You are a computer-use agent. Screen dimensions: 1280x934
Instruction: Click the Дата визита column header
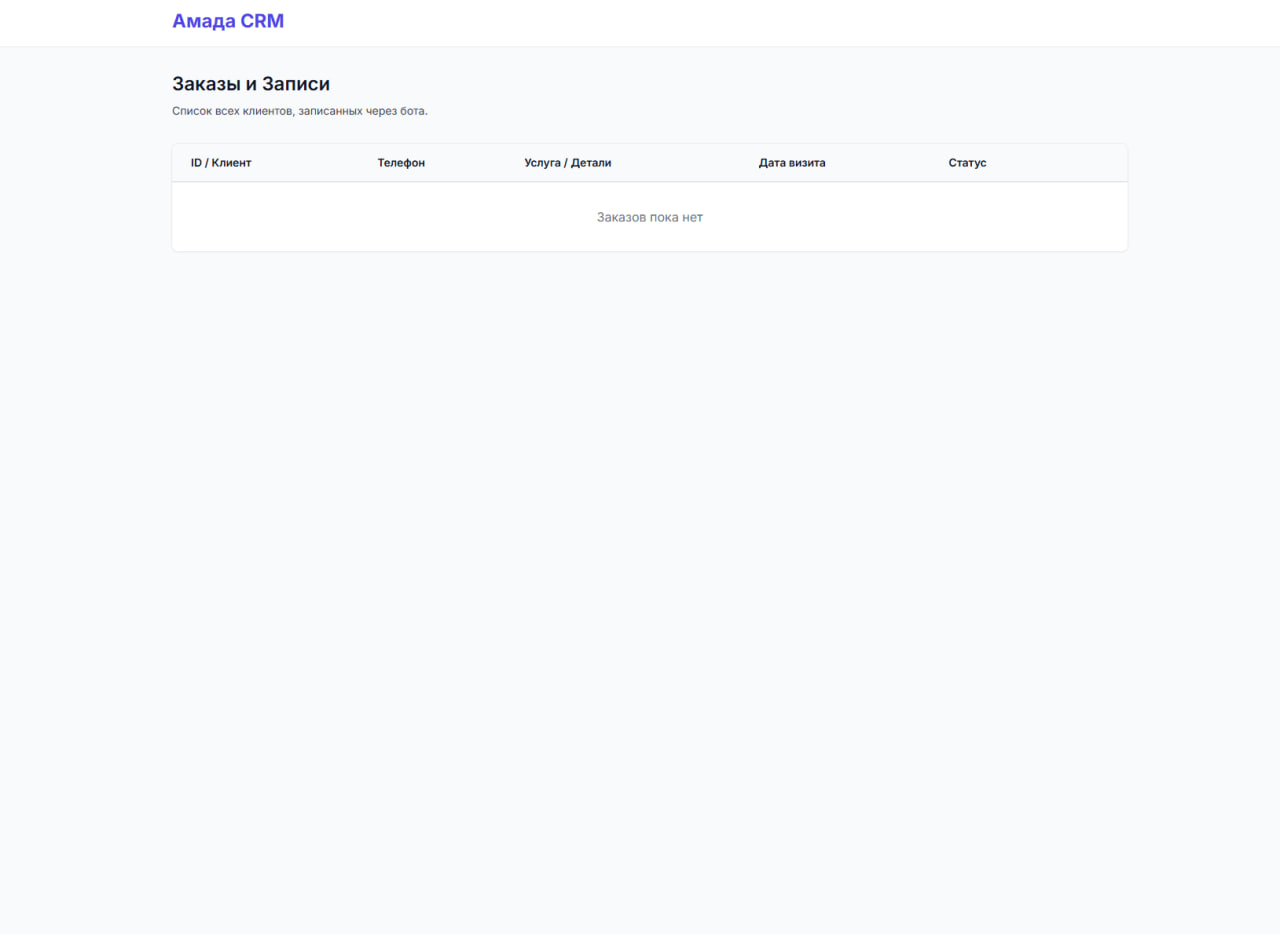coord(792,163)
